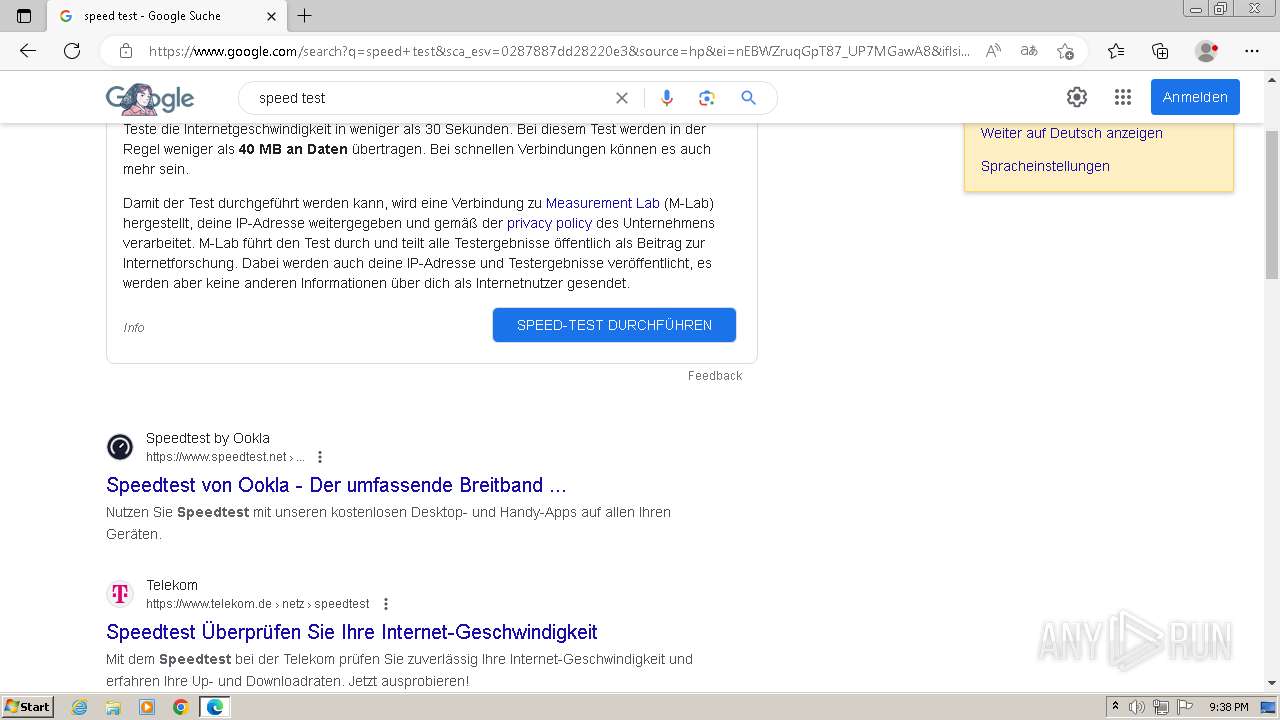Reload the page with refresh icon

click(x=72, y=51)
